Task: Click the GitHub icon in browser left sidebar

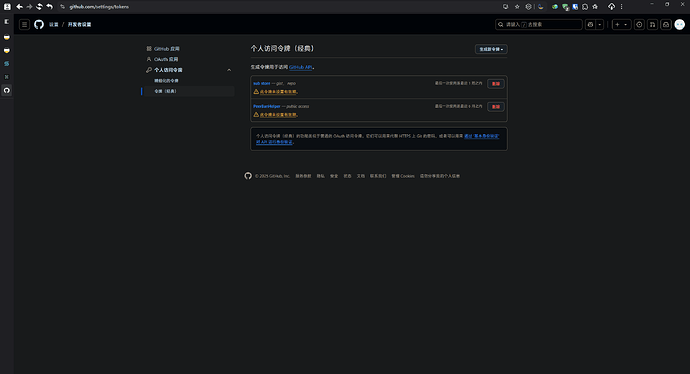Action: coord(7,90)
